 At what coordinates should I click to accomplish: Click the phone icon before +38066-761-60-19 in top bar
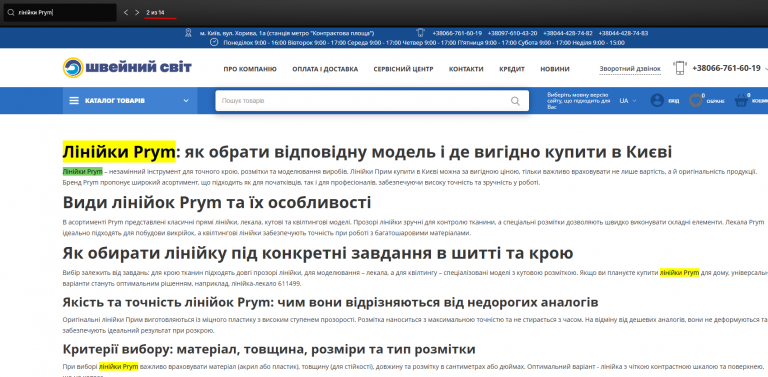click(x=420, y=33)
